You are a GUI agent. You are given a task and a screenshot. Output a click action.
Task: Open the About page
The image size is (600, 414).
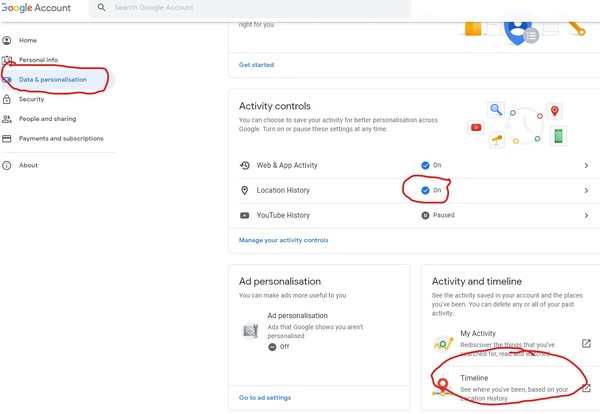[x=28, y=165]
